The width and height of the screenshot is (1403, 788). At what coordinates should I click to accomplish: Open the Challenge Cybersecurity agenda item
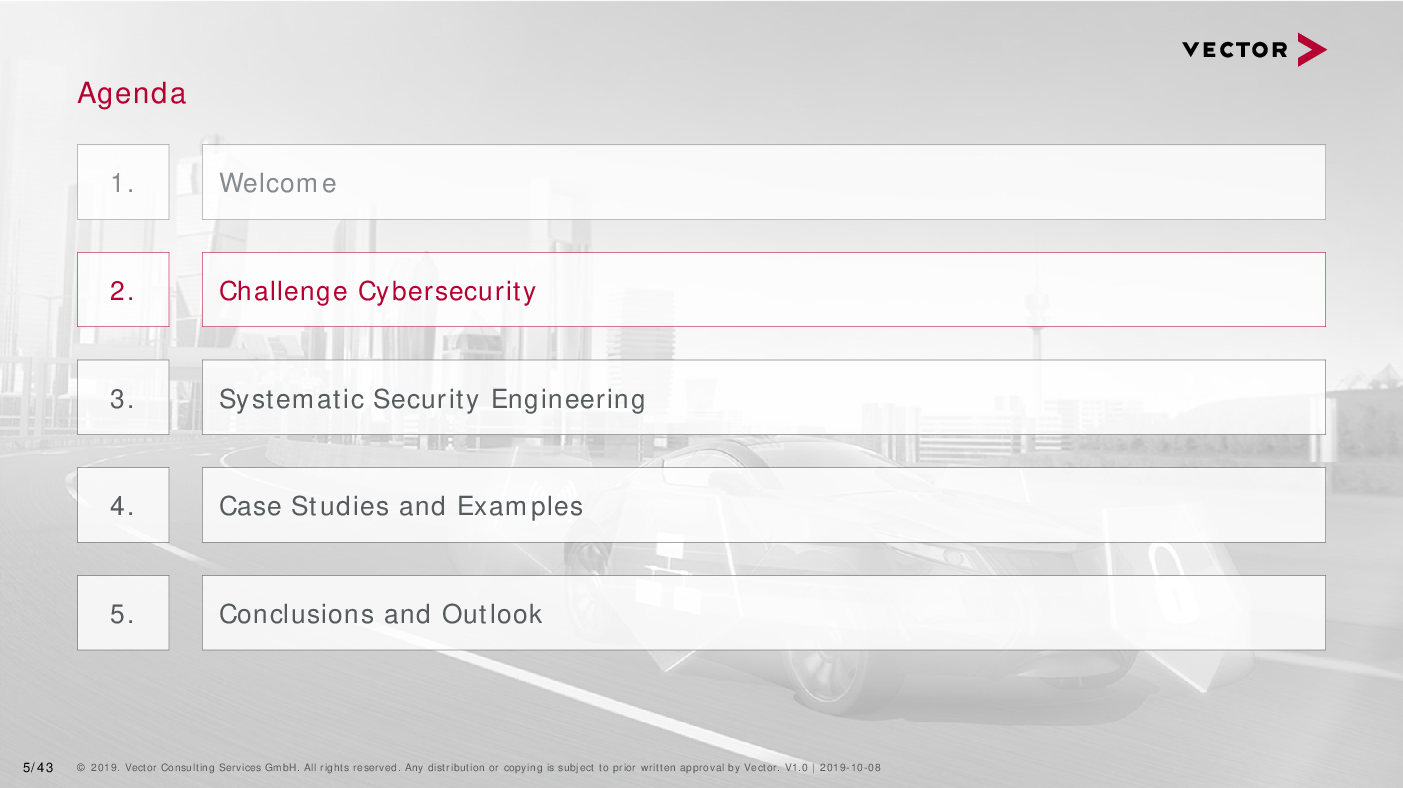[x=763, y=290]
